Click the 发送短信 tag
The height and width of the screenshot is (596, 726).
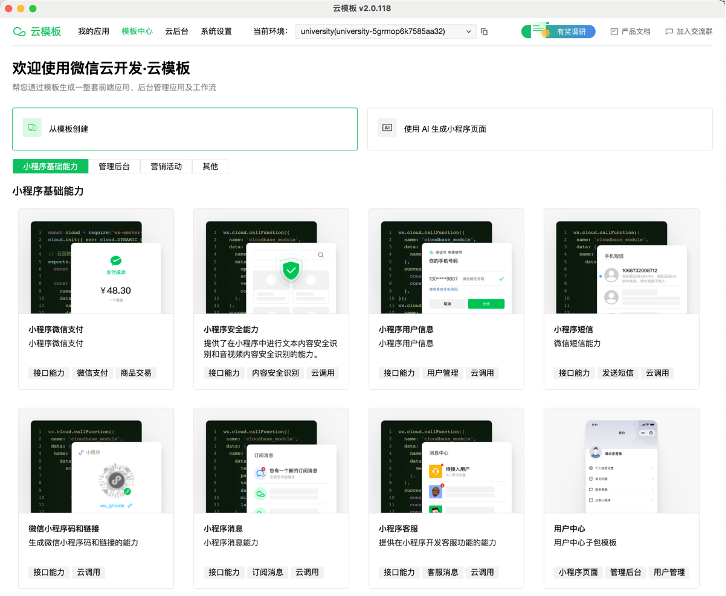[x=617, y=373]
